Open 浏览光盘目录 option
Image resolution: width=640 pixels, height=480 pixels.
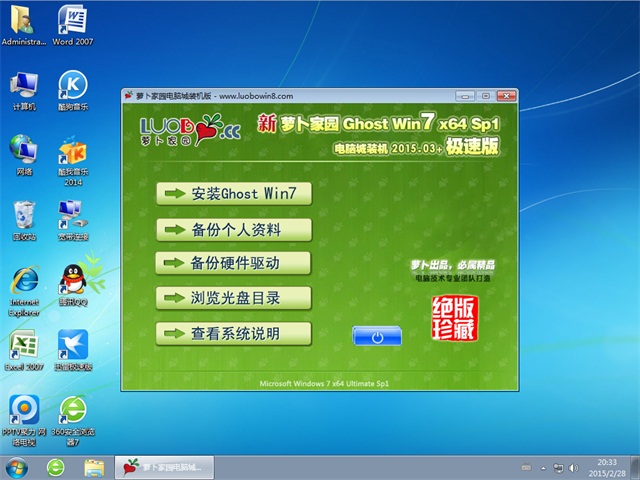click(x=233, y=298)
